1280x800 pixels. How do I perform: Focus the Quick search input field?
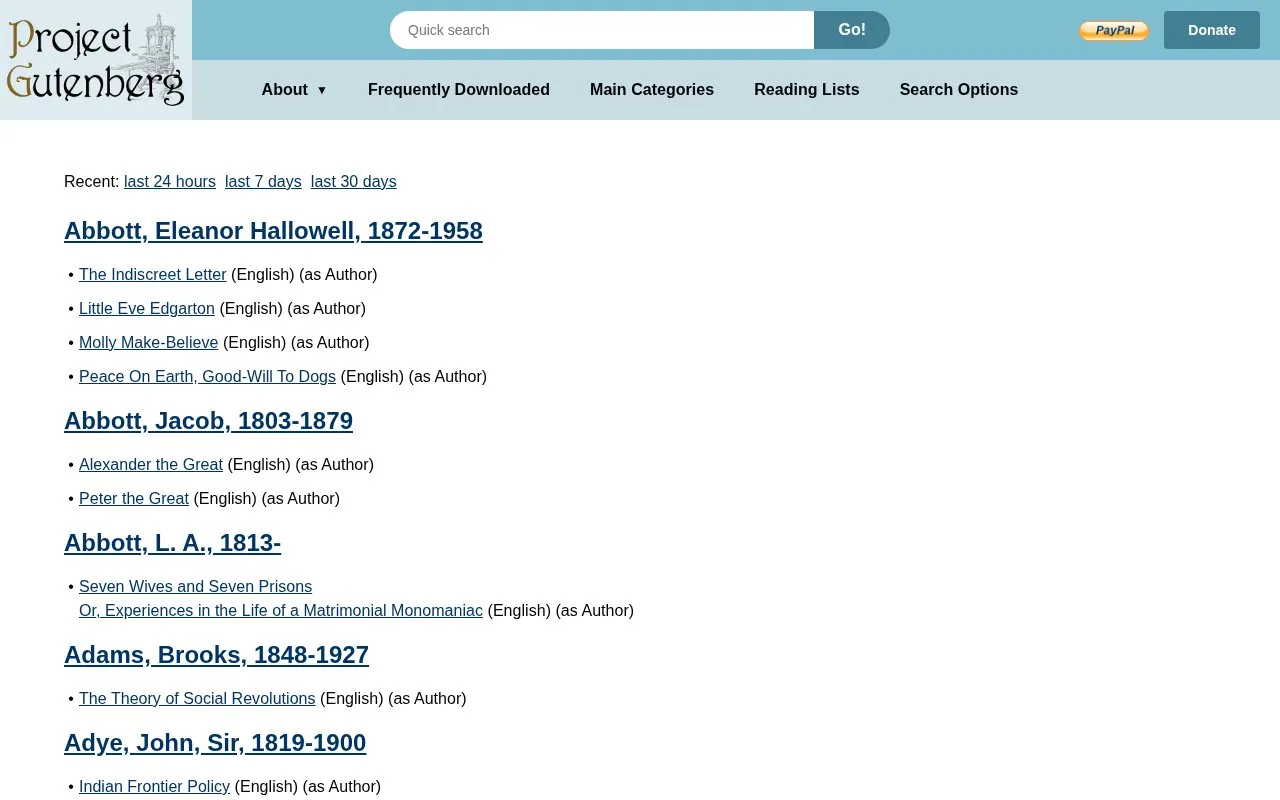click(602, 30)
